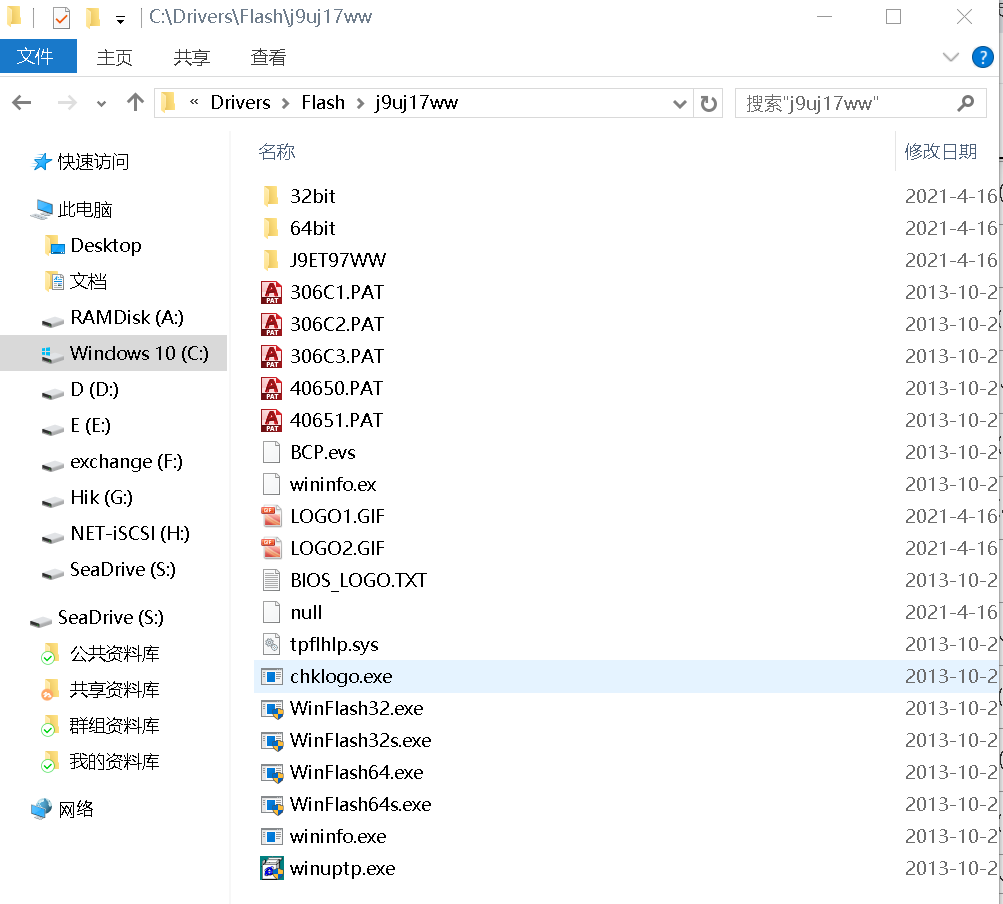Select the 40650.PAT file icon
The image size is (1003, 904).
[271, 388]
